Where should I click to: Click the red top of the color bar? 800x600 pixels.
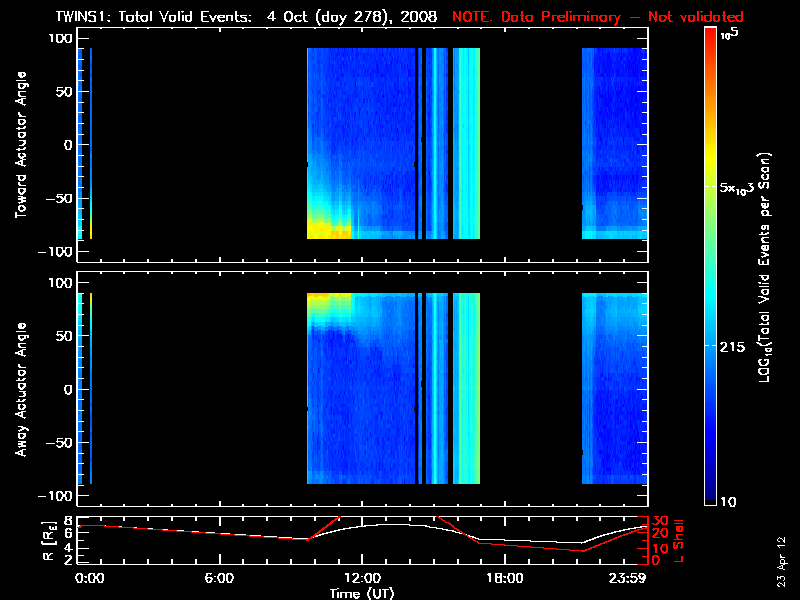tap(711, 37)
